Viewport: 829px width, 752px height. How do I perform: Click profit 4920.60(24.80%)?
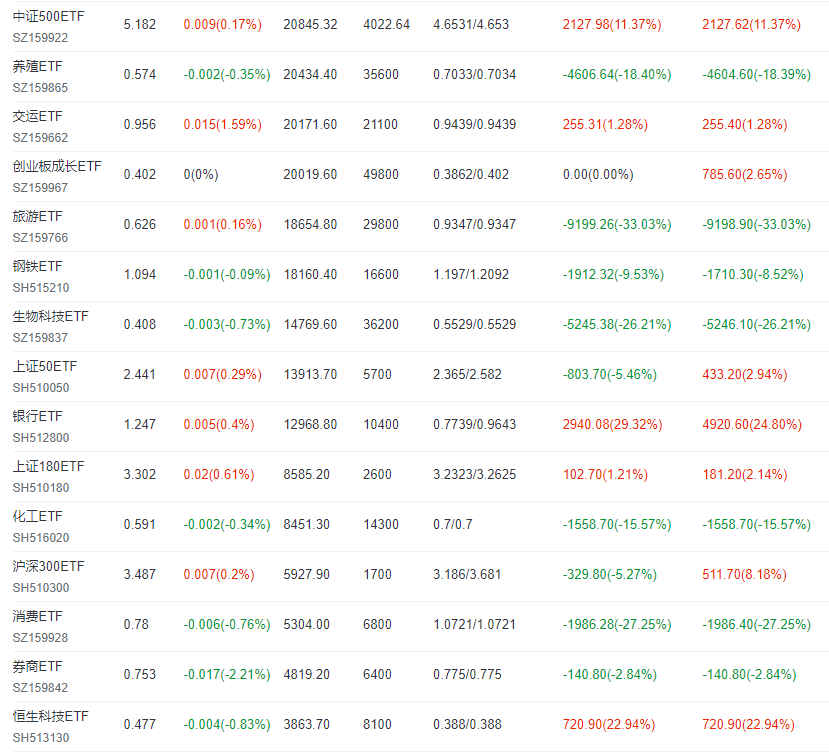coord(752,424)
